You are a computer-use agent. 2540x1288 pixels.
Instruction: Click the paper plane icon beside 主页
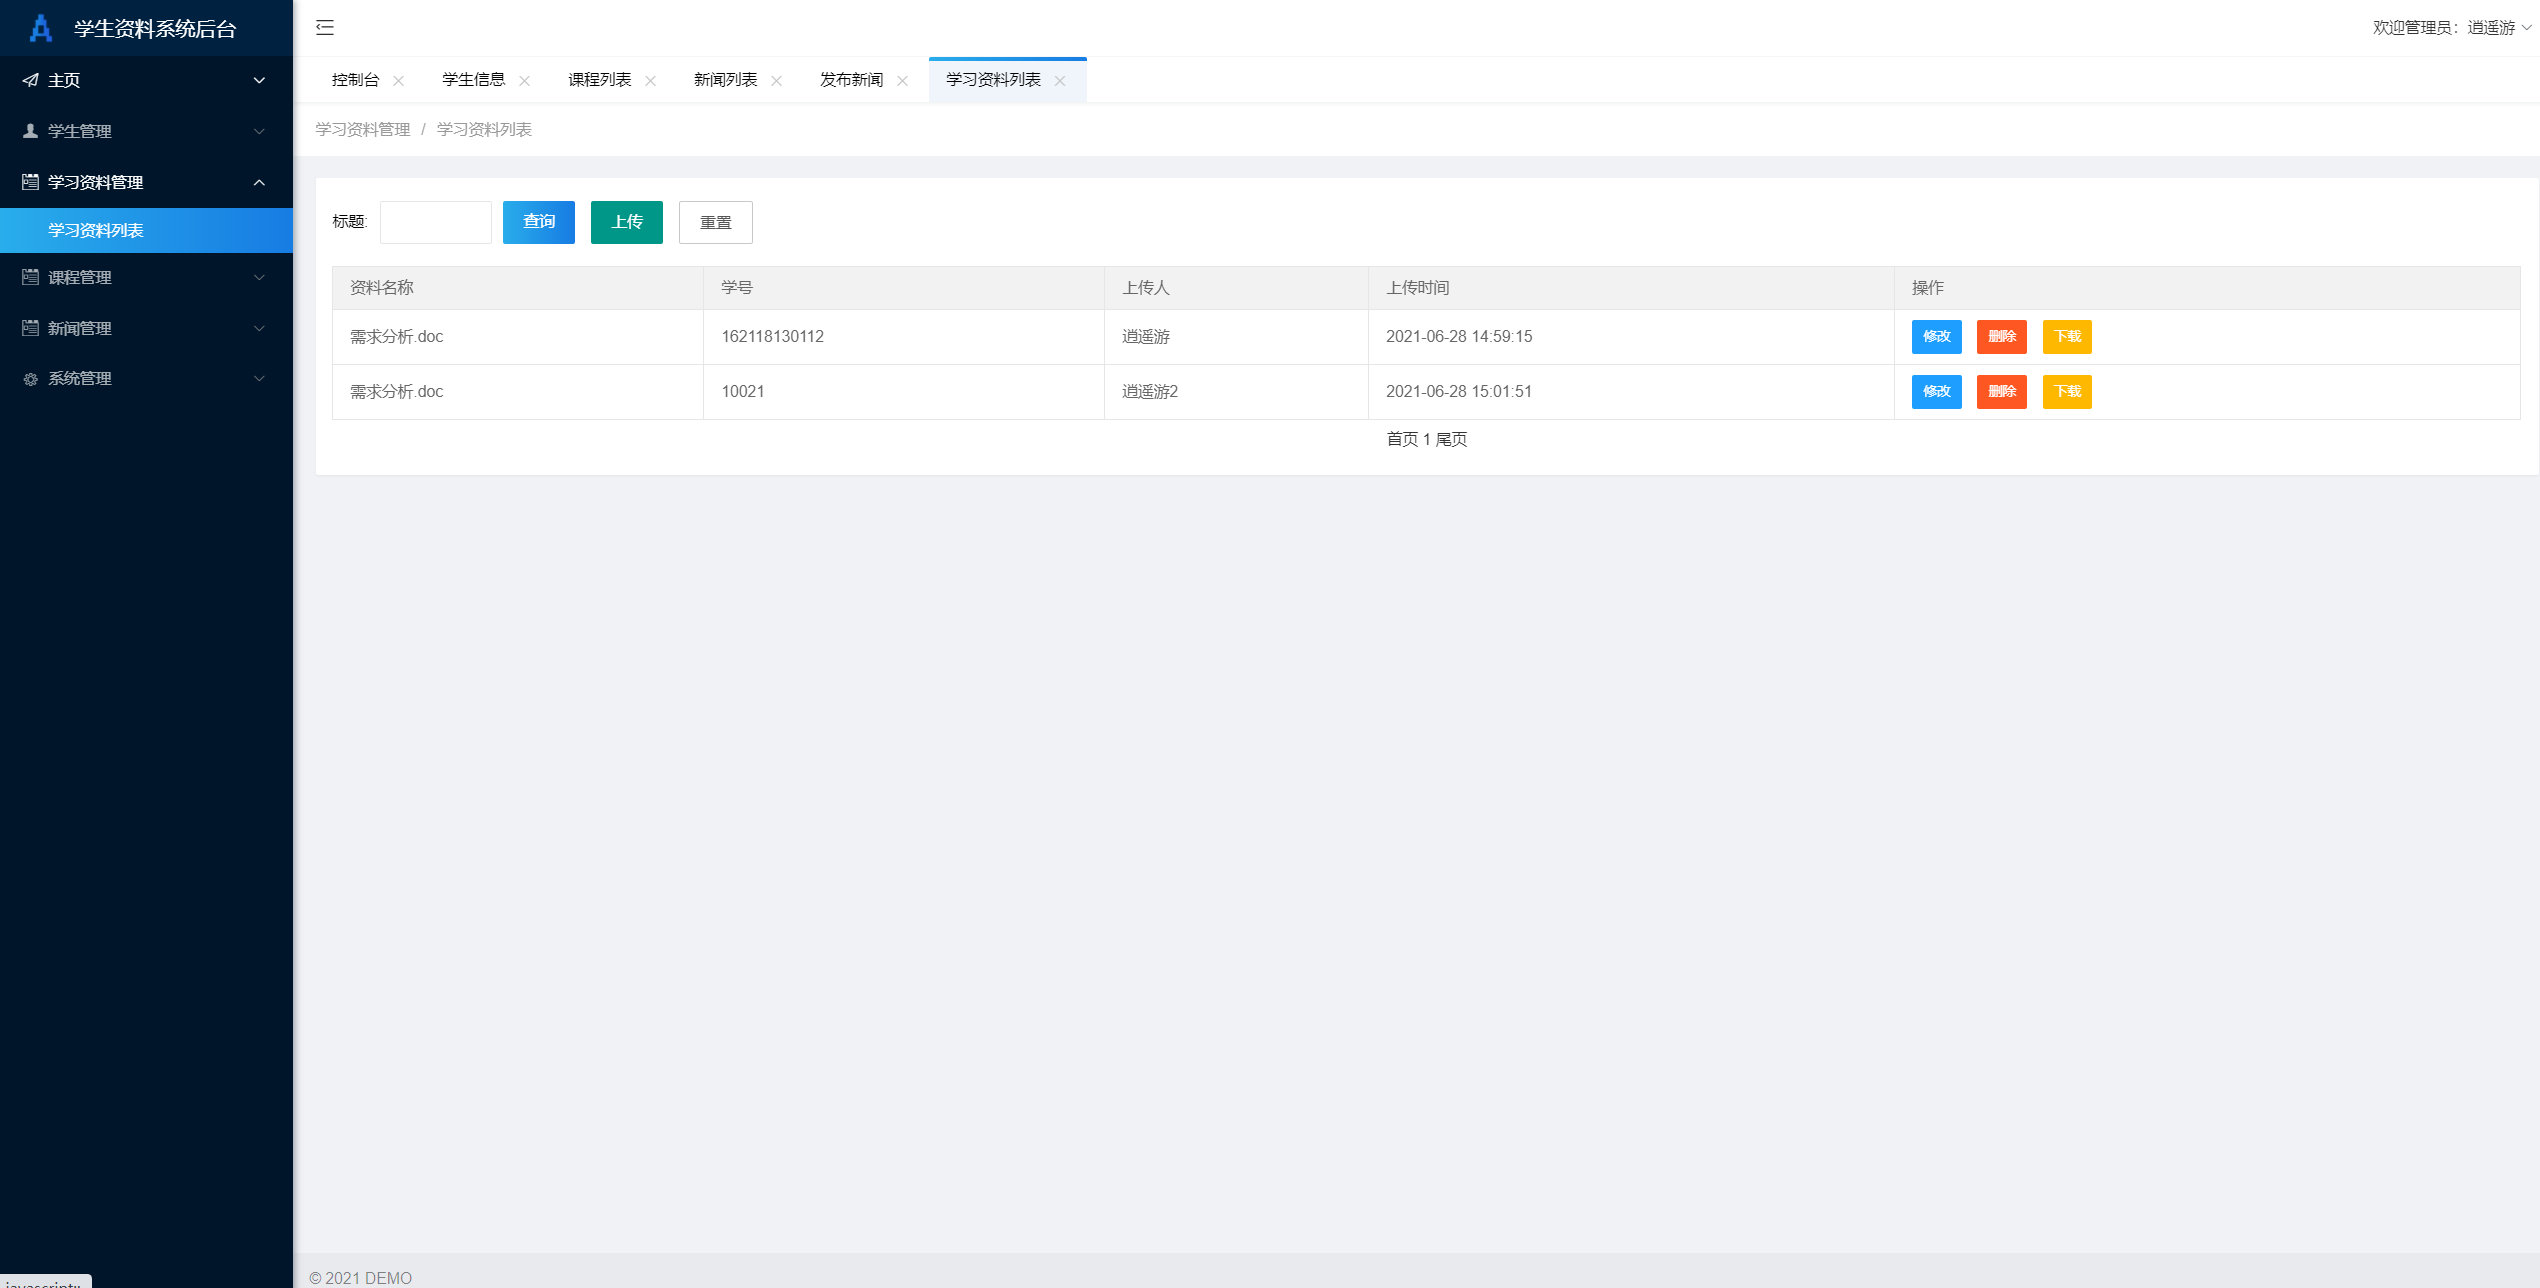(31, 80)
